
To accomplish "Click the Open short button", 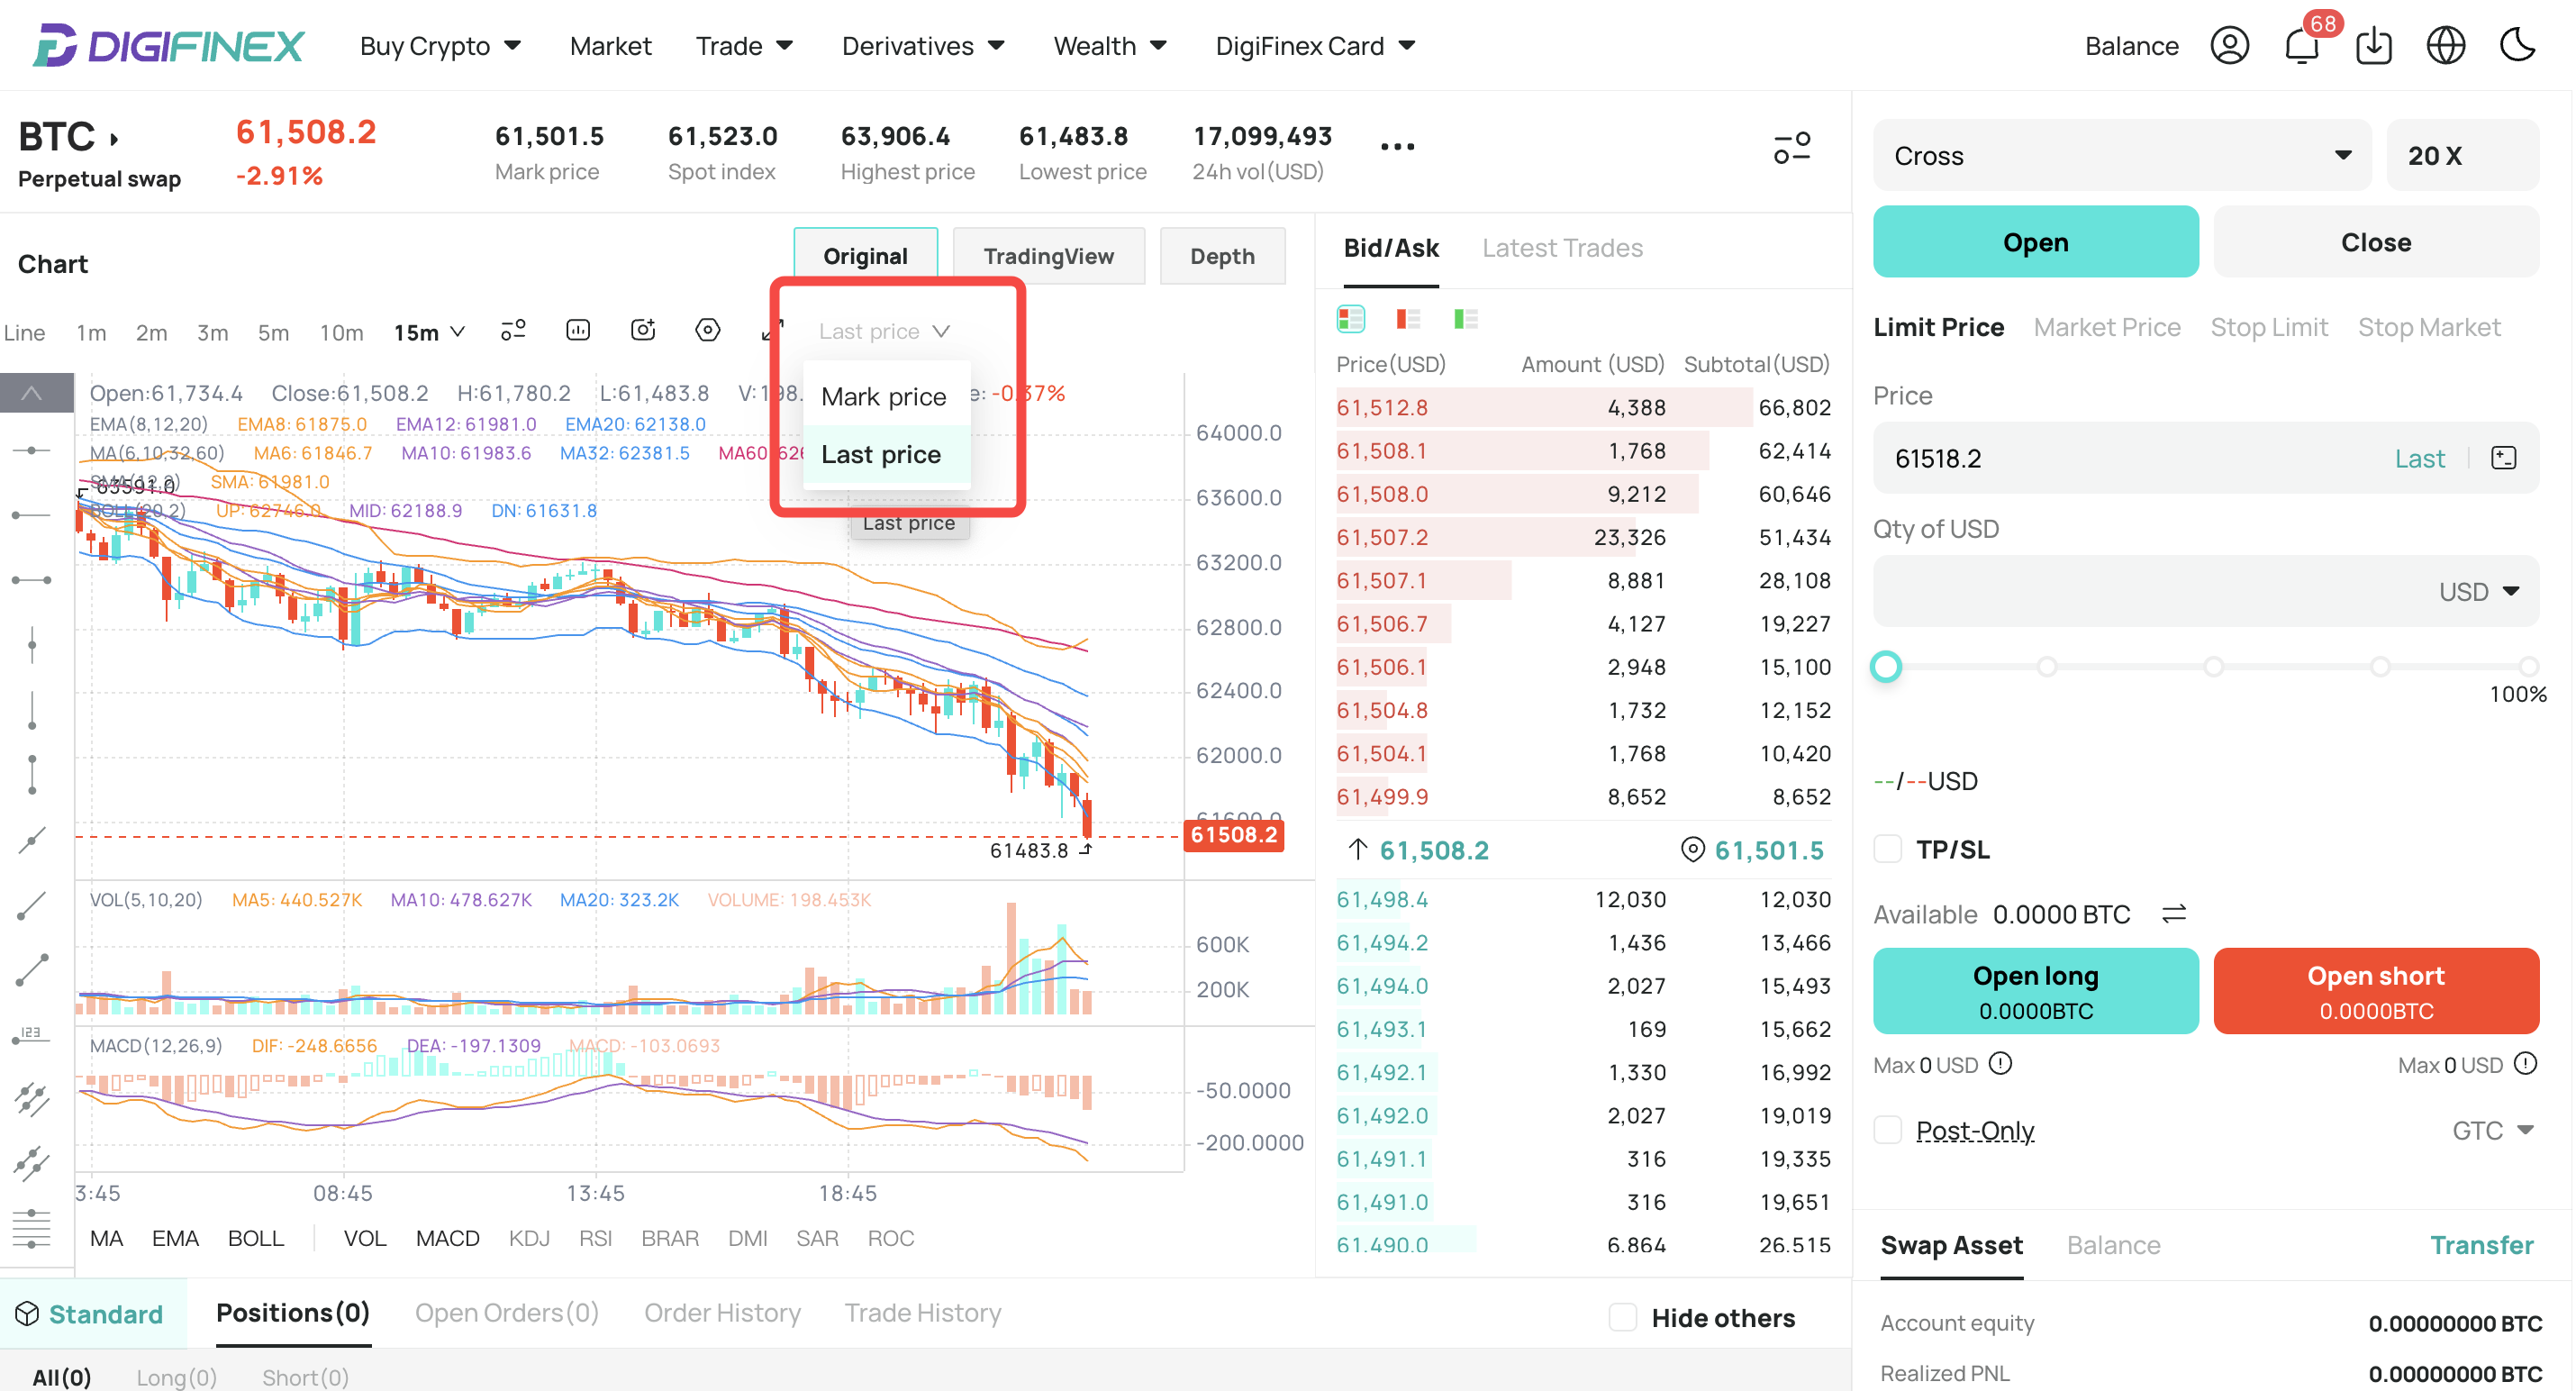I will coord(2375,990).
